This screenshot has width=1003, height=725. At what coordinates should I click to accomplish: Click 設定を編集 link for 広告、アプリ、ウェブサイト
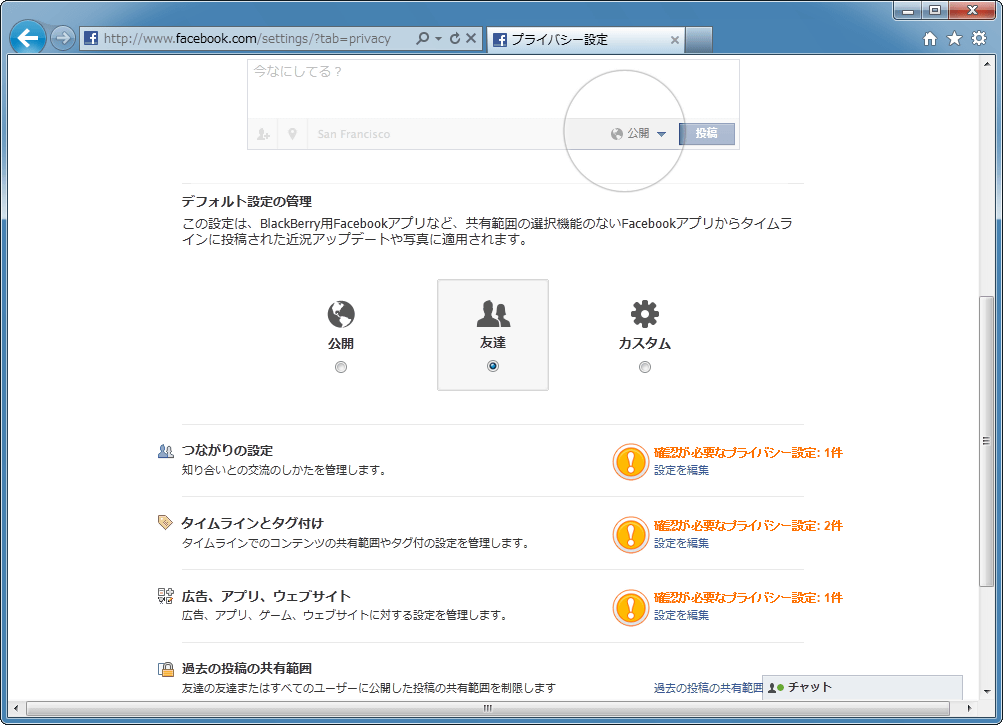coord(681,616)
